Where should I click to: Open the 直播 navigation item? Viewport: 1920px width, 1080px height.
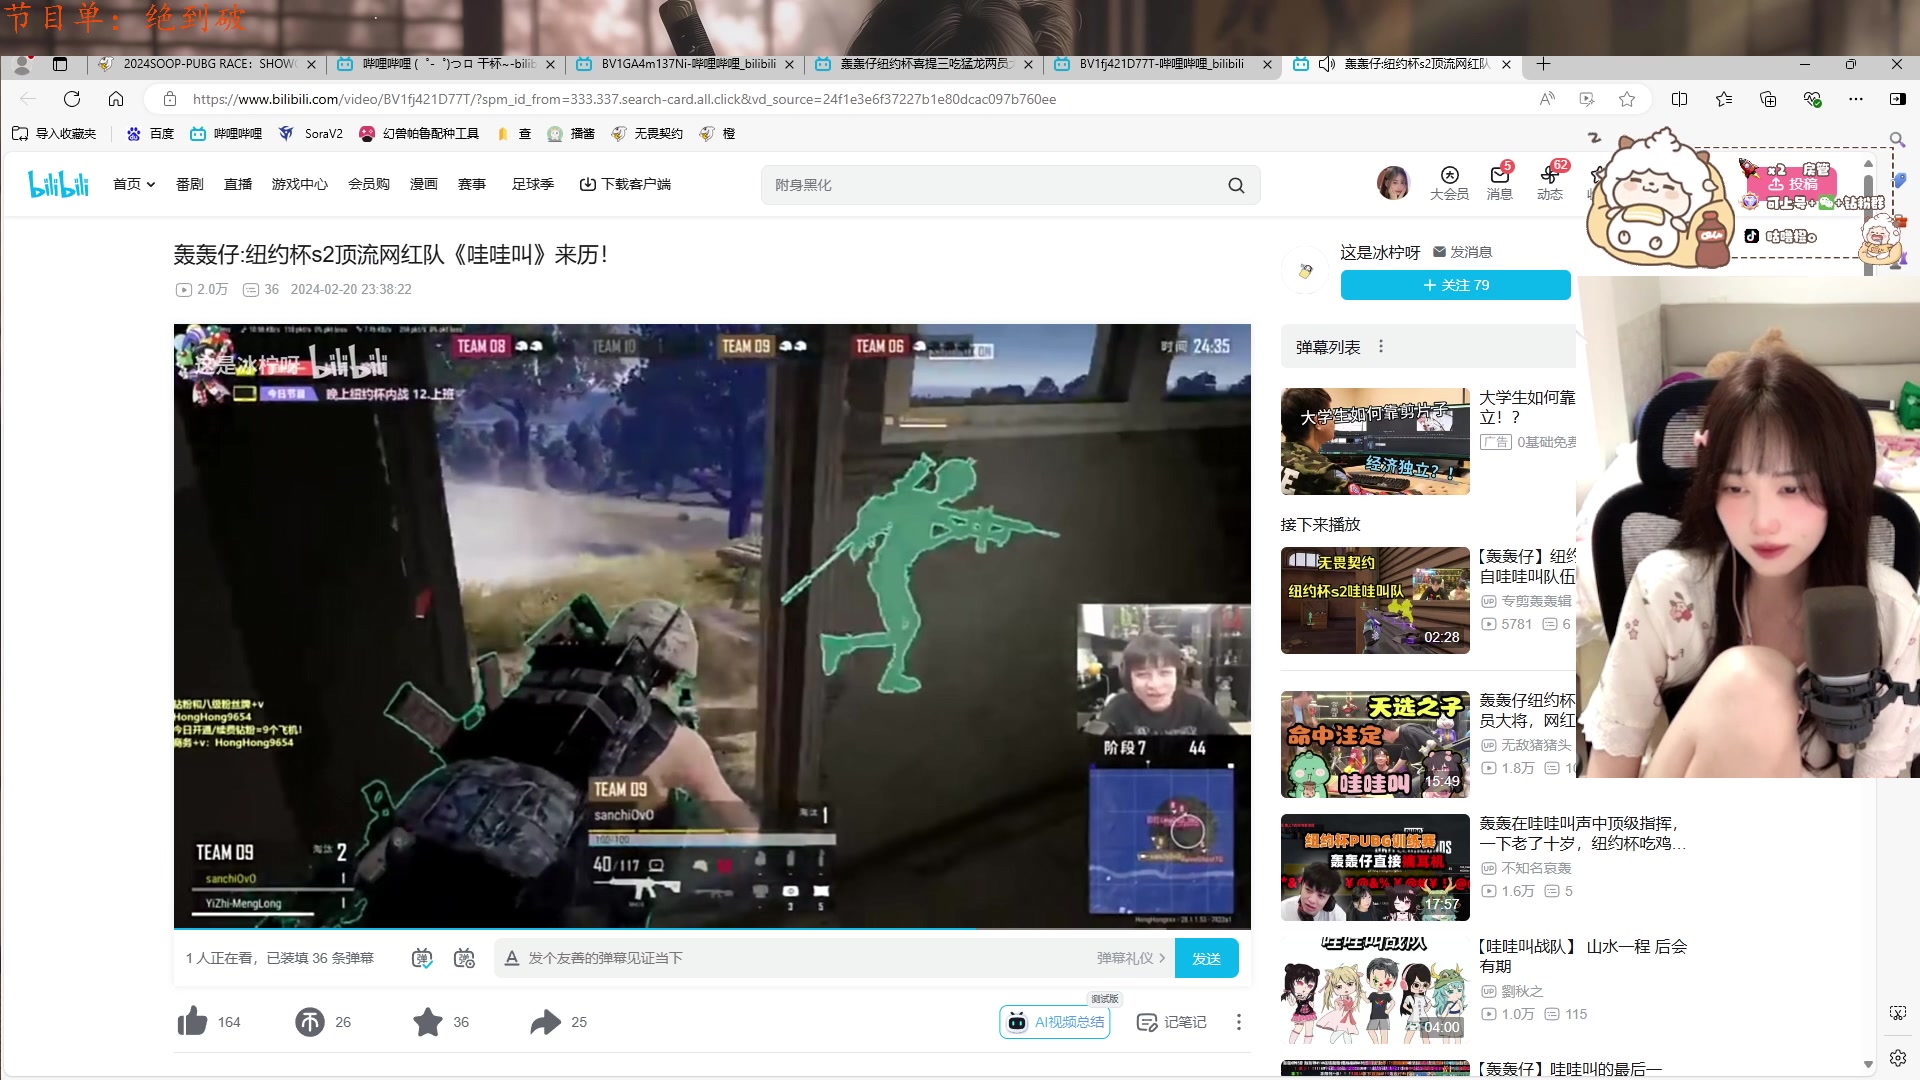[x=238, y=184]
